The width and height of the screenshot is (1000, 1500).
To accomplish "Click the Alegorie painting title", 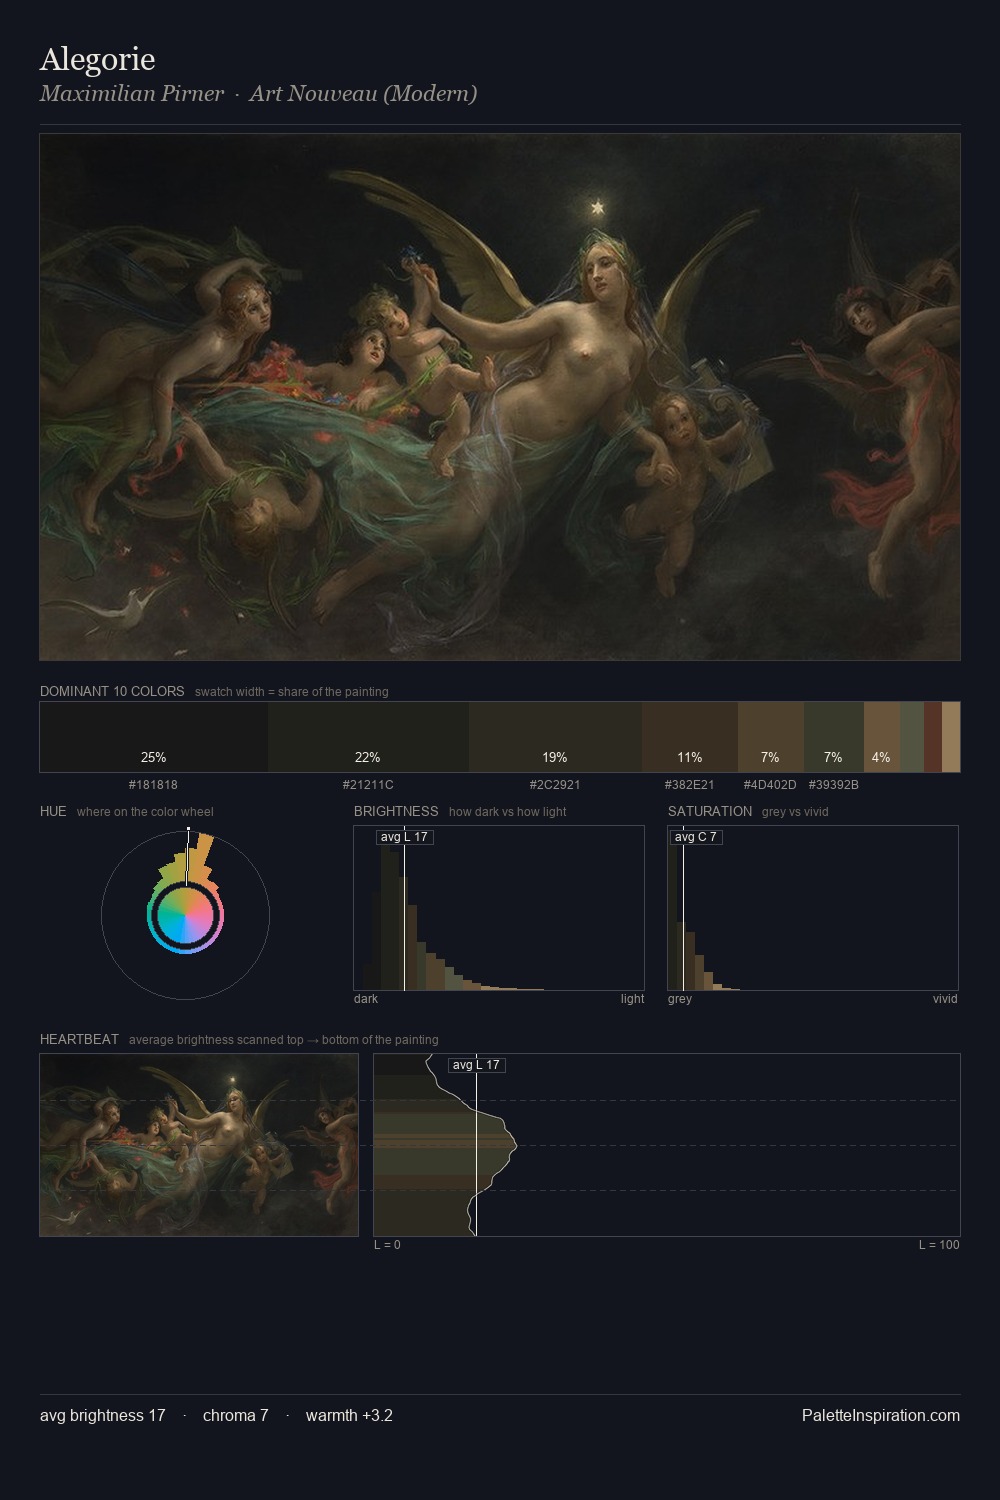I will point(97,59).
